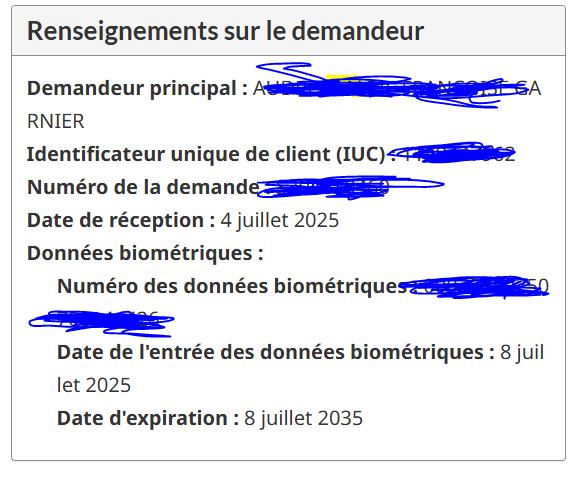Click the "4 juillet 2025" reception date

tap(280, 220)
